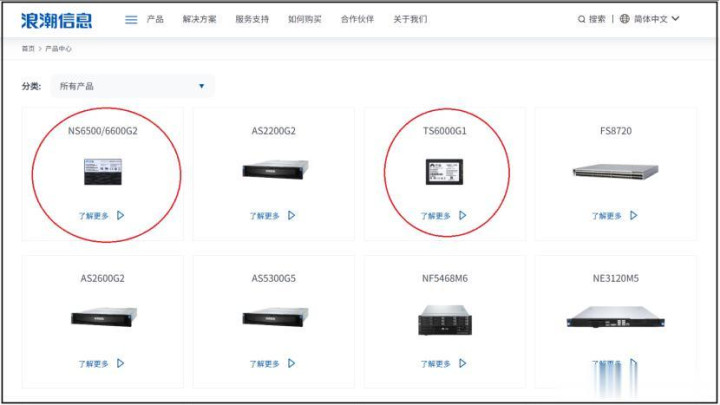Click 了解更多 under FS8720

[607, 216]
